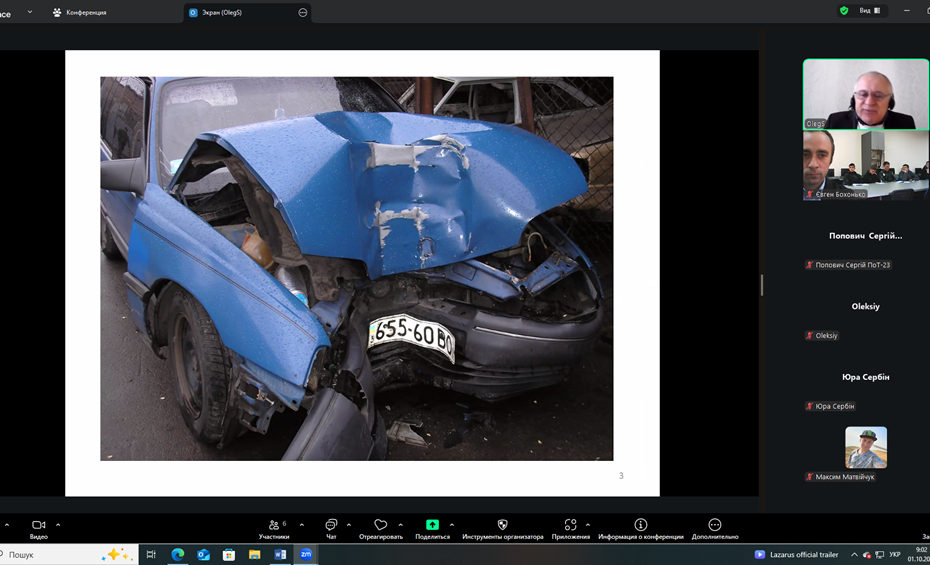Switch to the Конференция tab
The image size is (930, 565).
pos(80,12)
